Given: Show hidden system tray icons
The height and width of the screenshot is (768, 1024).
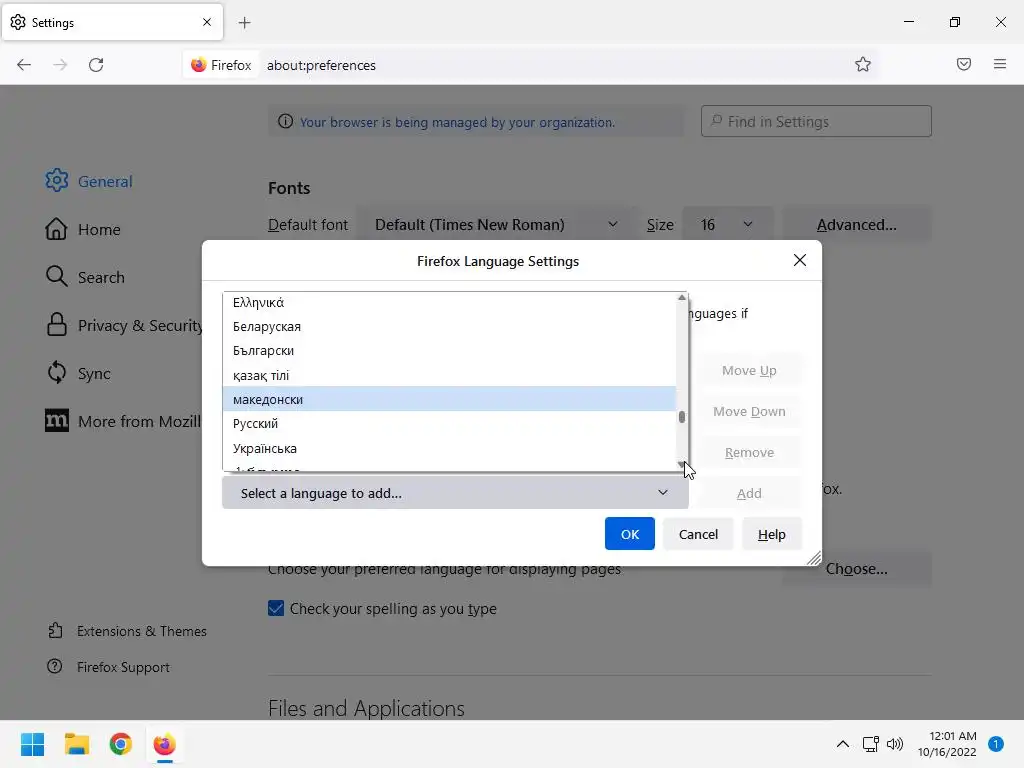Looking at the screenshot, I should click(843, 744).
